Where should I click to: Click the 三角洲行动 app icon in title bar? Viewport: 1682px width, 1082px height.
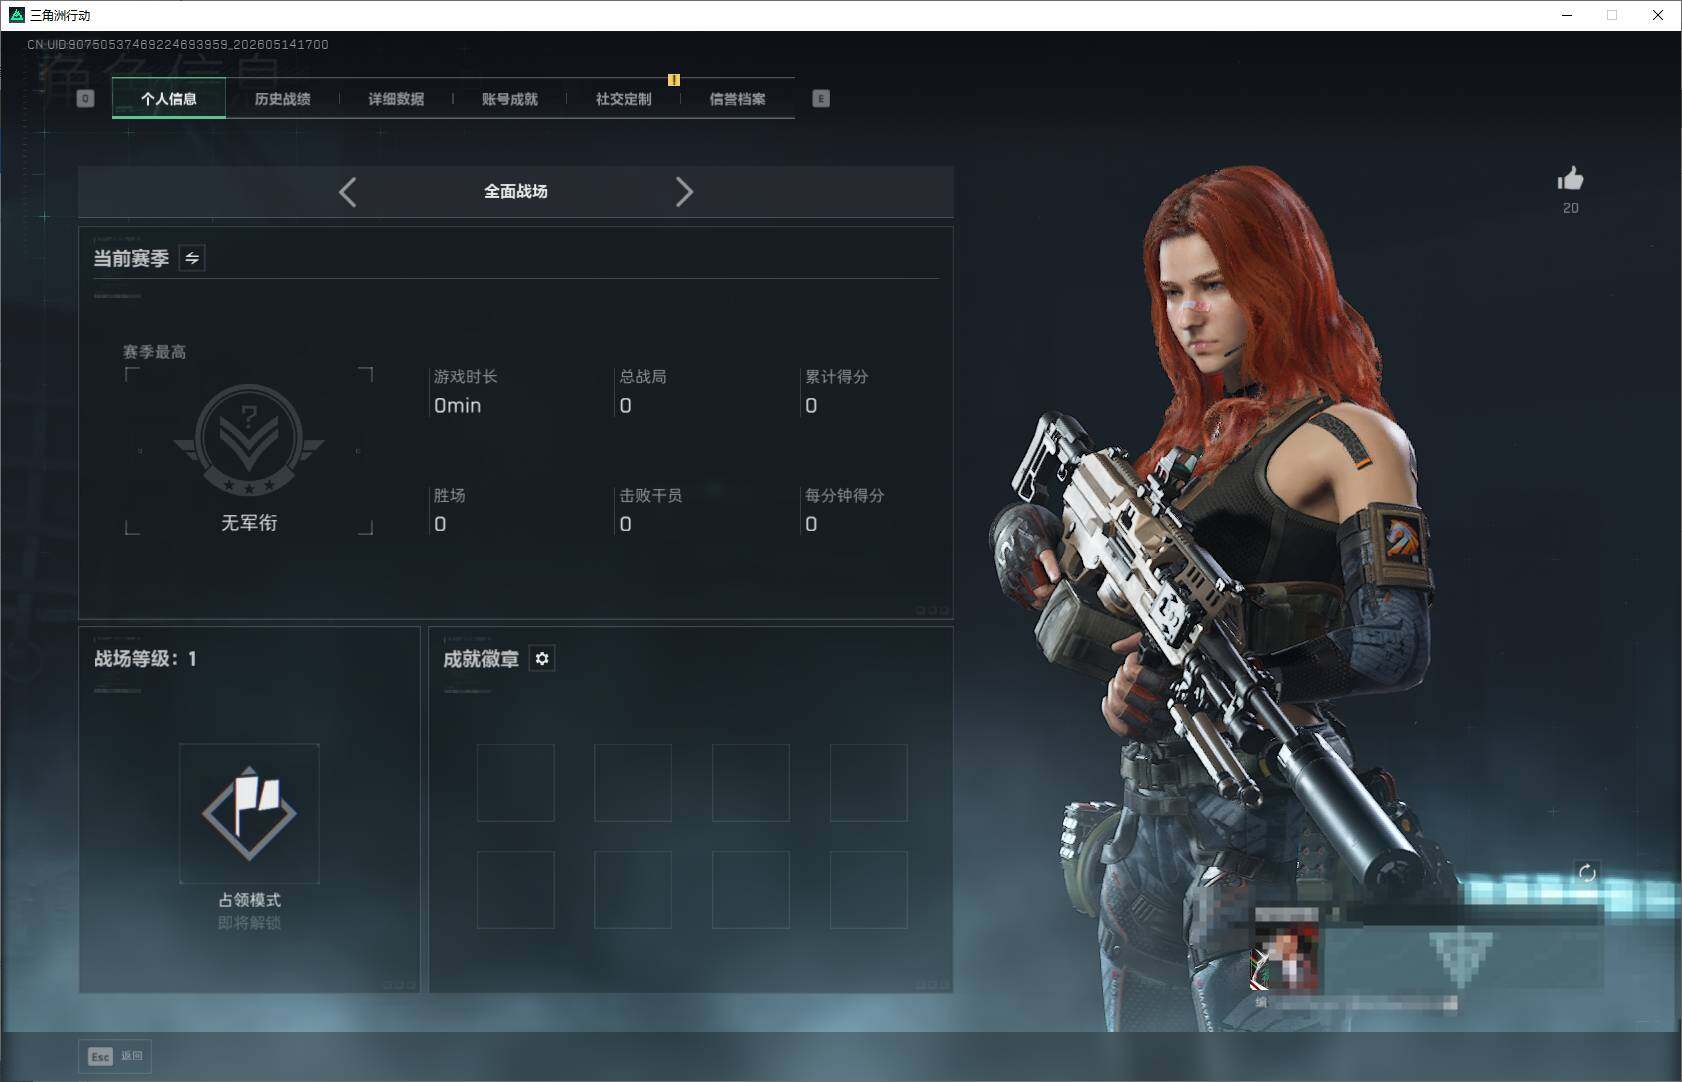tap(16, 15)
